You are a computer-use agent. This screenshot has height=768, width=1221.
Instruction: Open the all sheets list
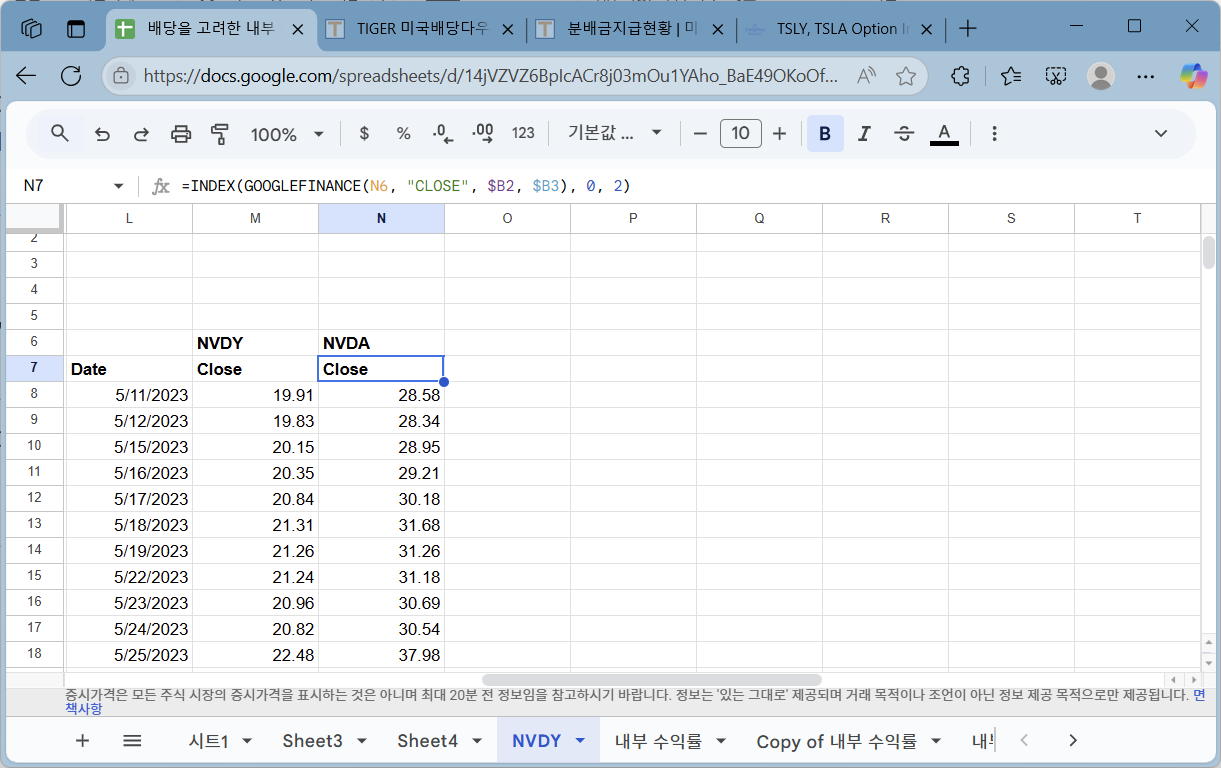click(132, 741)
